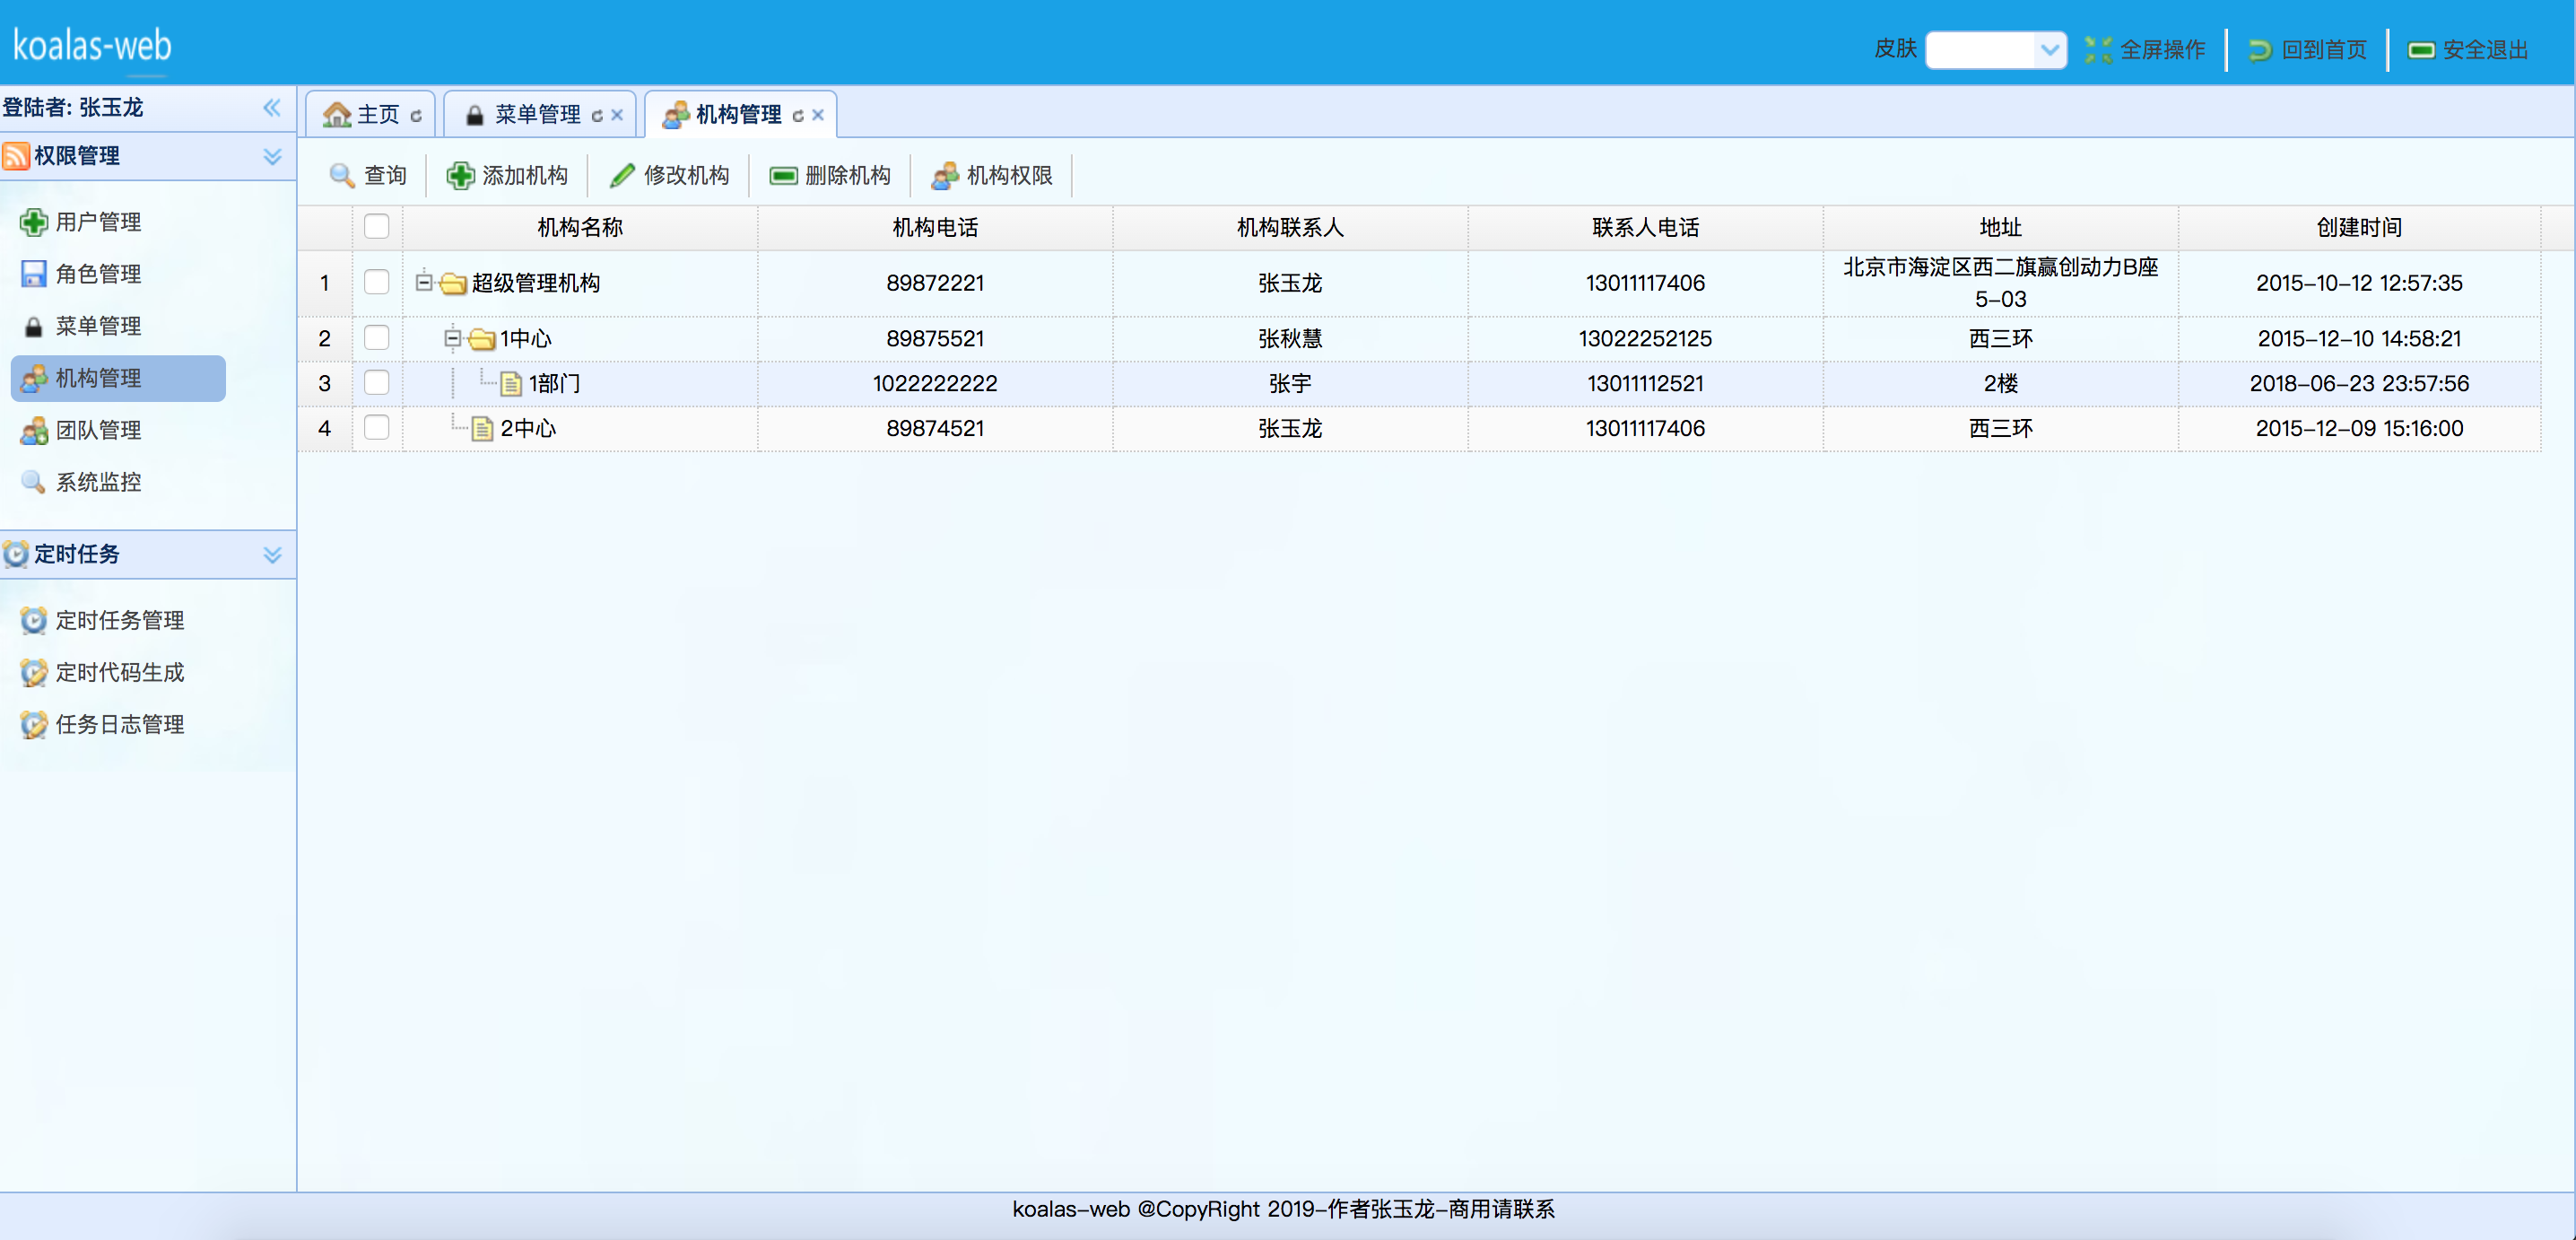Click the 定时任务管理 clock icon

[34, 620]
